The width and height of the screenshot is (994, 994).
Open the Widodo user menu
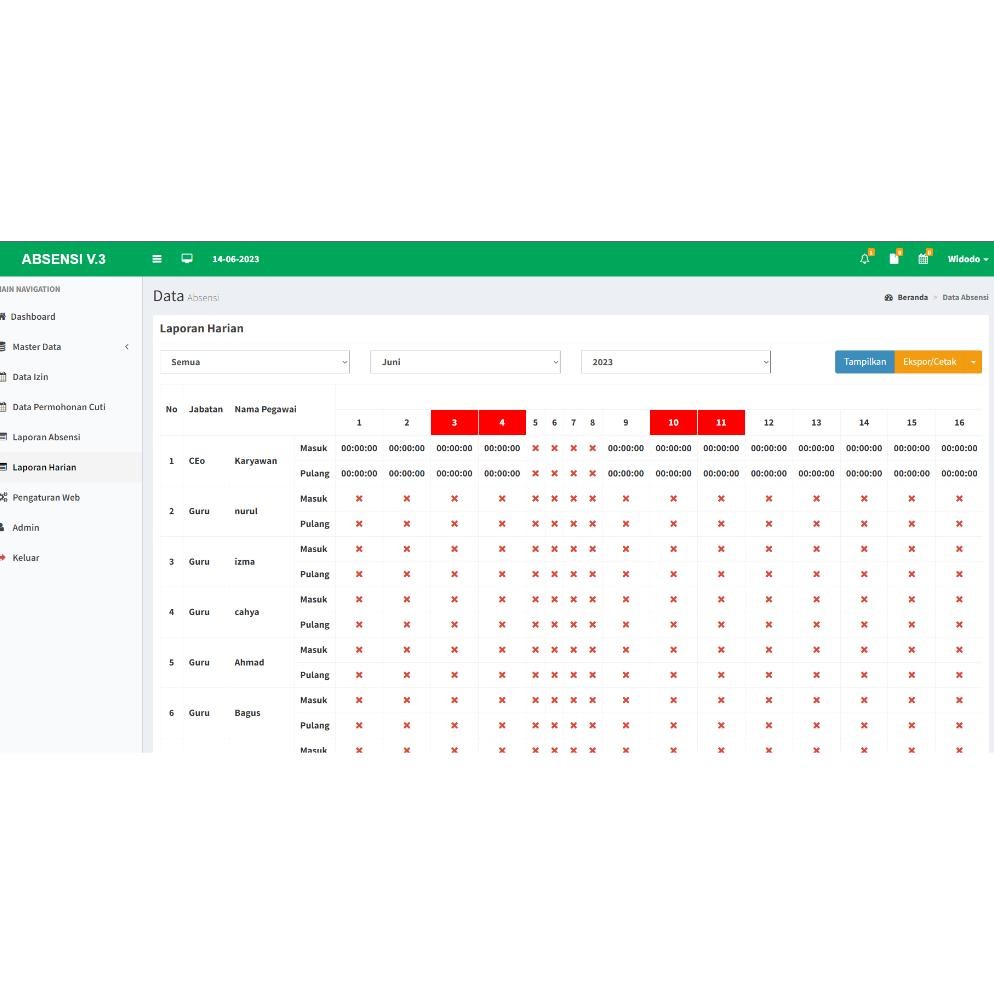click(x=967, y=259)
